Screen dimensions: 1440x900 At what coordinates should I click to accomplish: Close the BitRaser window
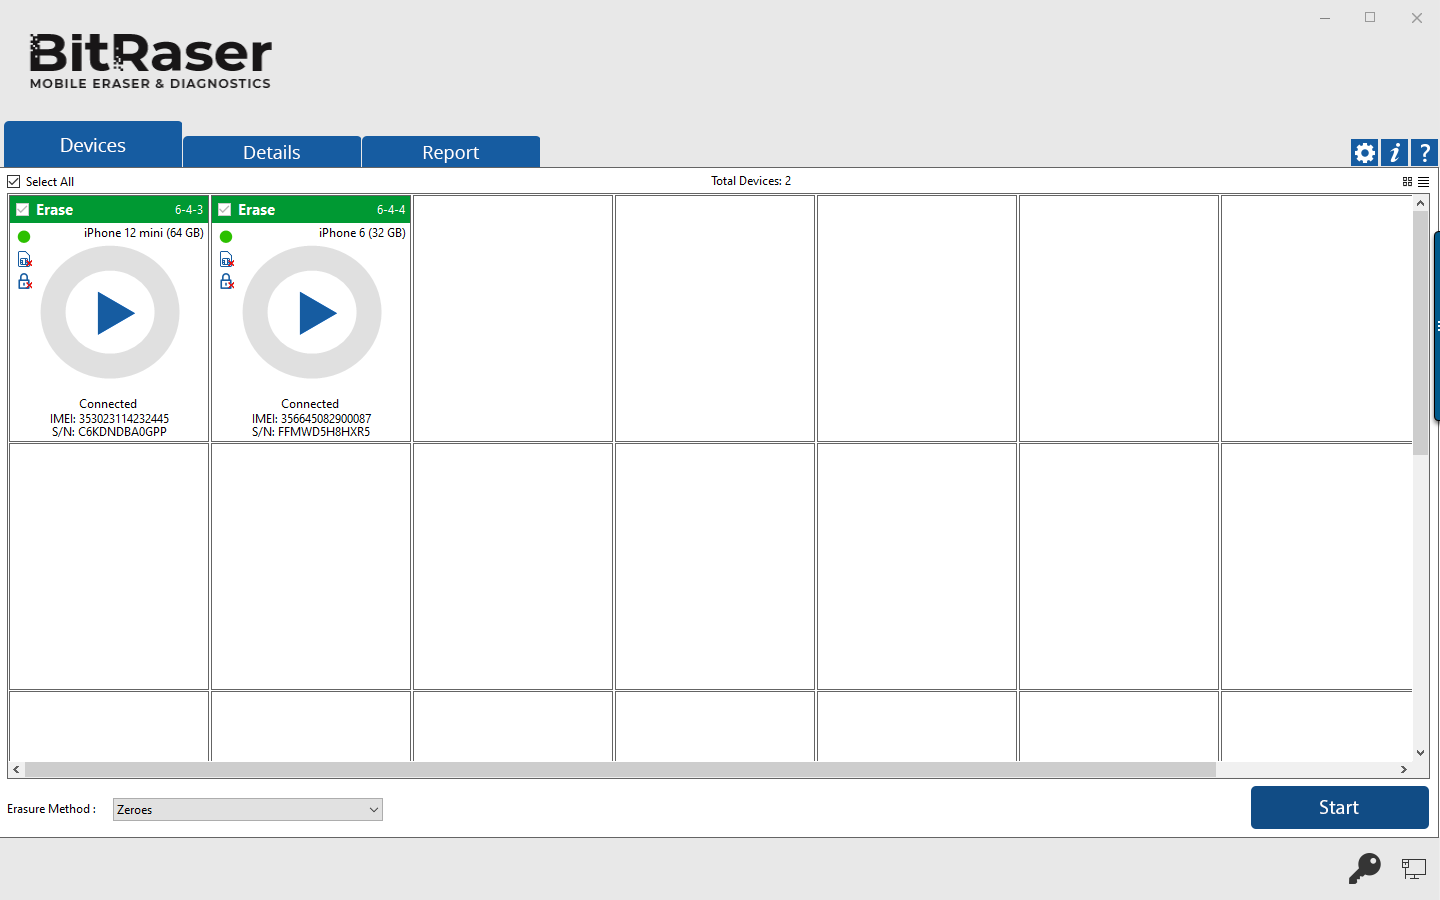[x=1417, y=18]
